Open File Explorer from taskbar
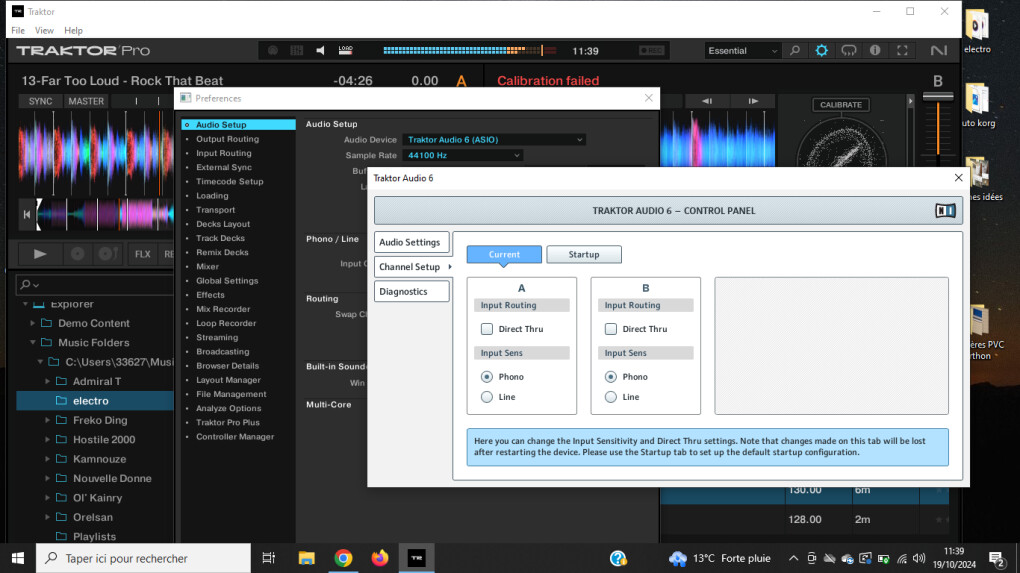The image size is (1020, 573). [x=306, y=558]
